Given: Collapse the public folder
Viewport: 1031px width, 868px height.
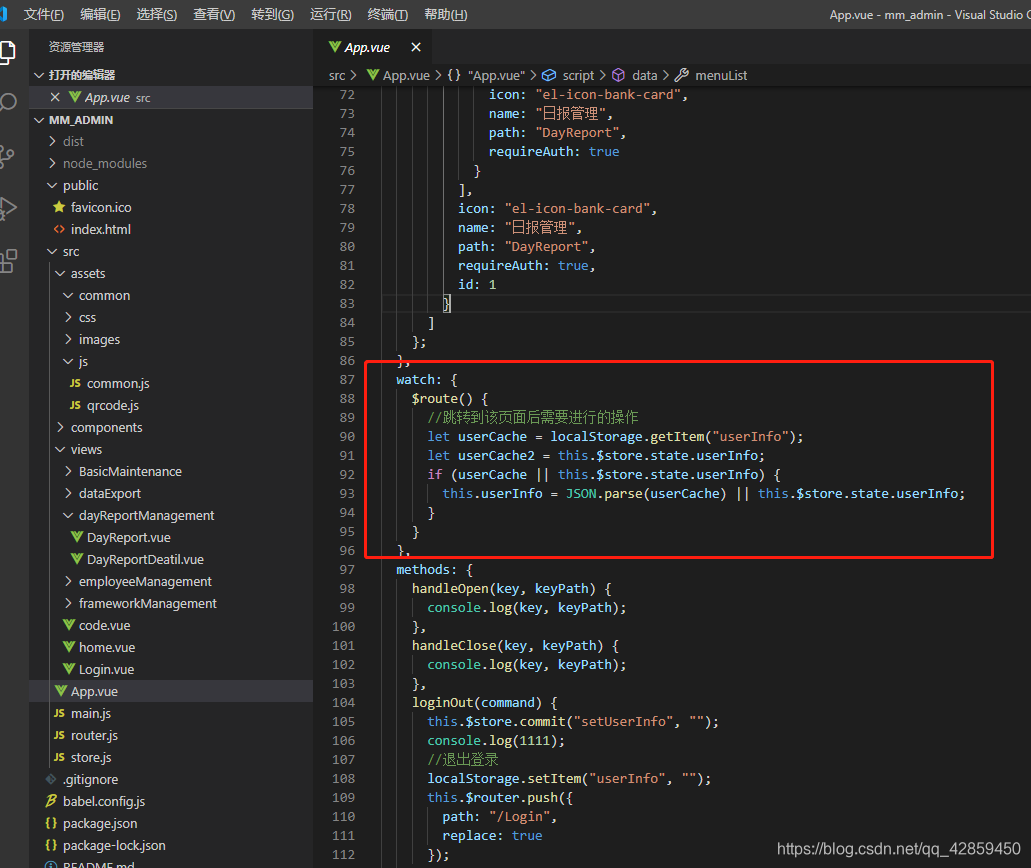Looking at the screenshot, I should [x=53, y=185].
